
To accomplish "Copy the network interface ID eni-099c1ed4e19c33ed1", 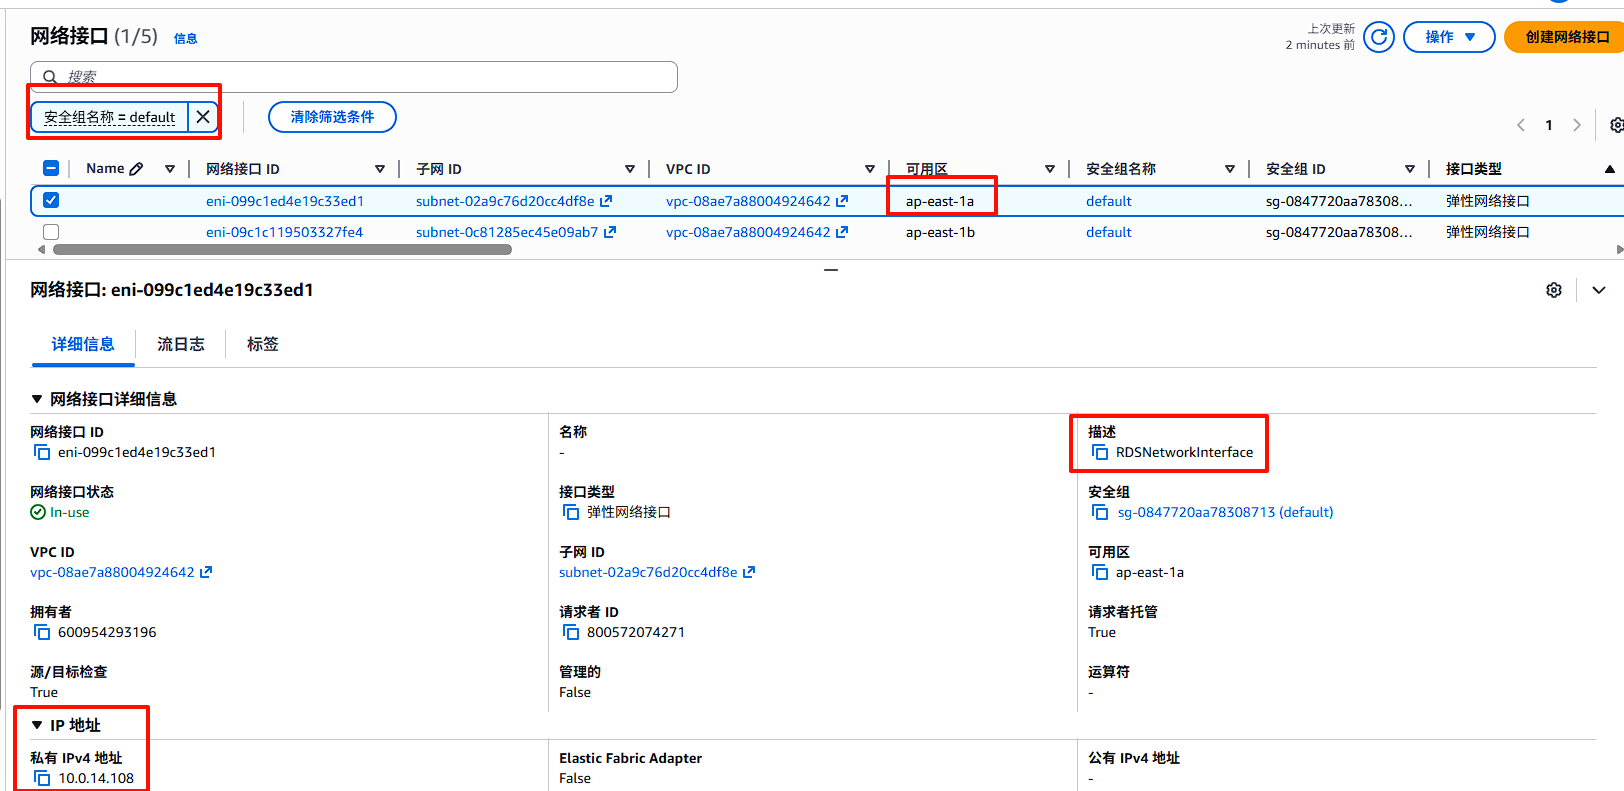I will [42, 452].
